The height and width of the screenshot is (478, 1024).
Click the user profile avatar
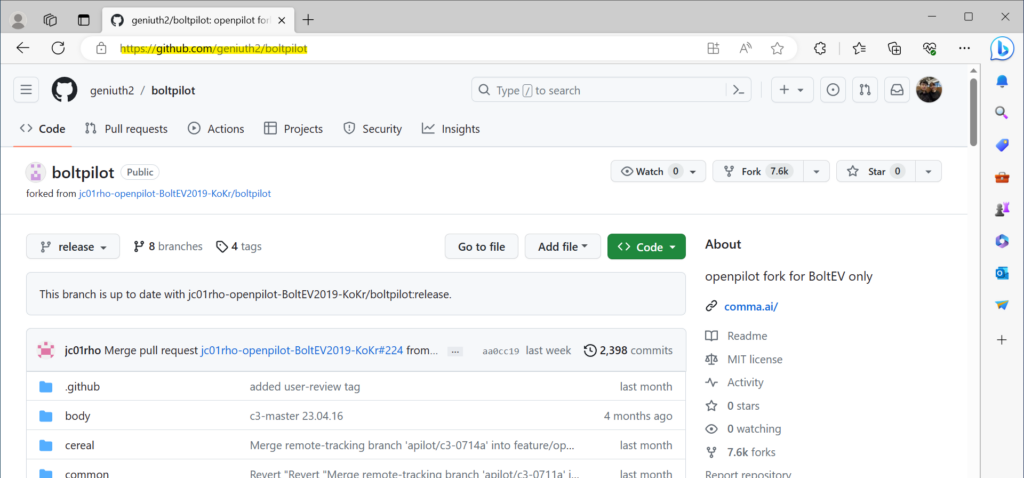click(x=929, y=90)
